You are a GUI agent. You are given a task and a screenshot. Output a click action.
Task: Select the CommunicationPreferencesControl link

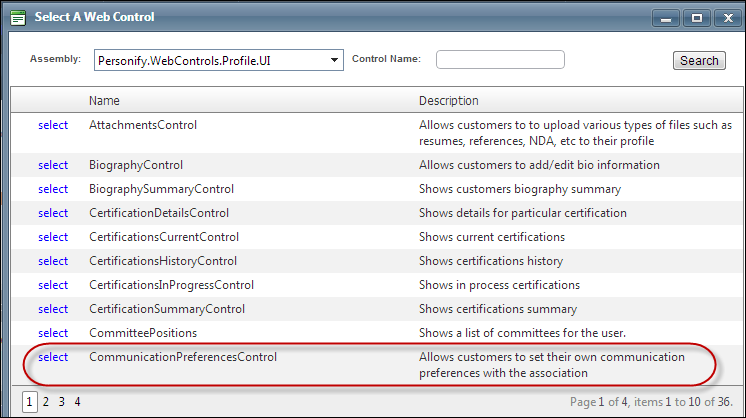[x=53, y=357]
